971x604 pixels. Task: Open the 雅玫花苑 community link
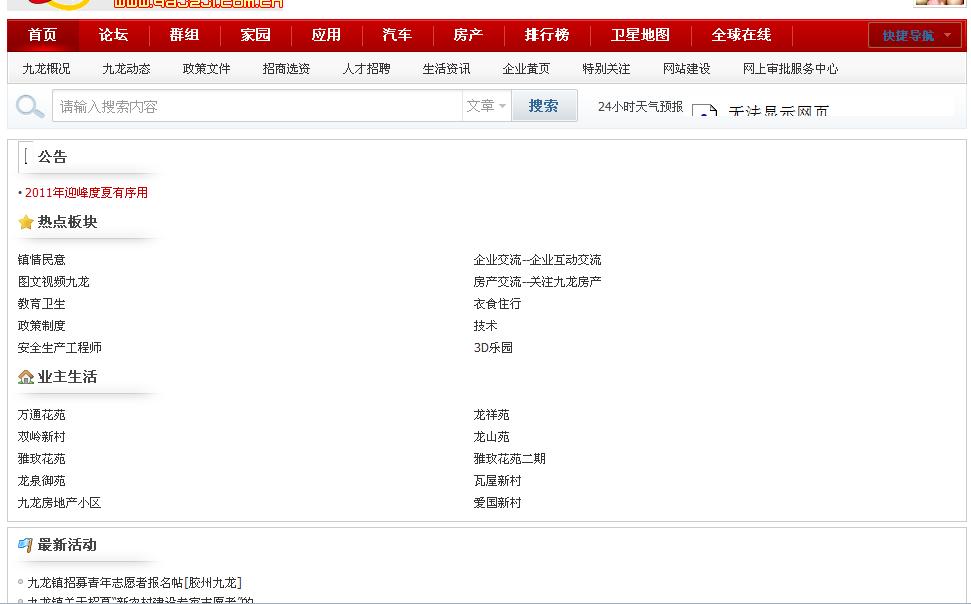[41, 459]
